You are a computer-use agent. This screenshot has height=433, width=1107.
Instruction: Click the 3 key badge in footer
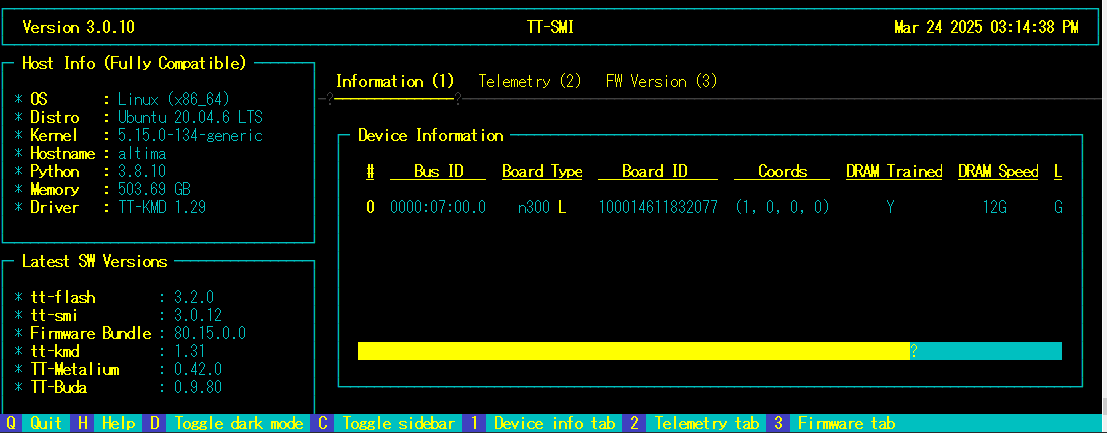pyautogui.click(x=779, y=424)
